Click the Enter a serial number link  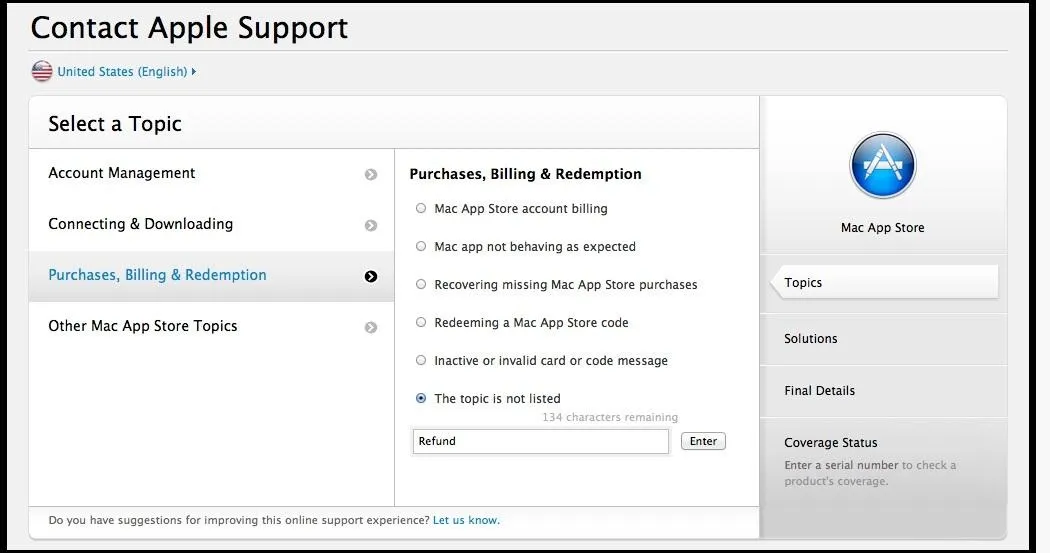841,465
